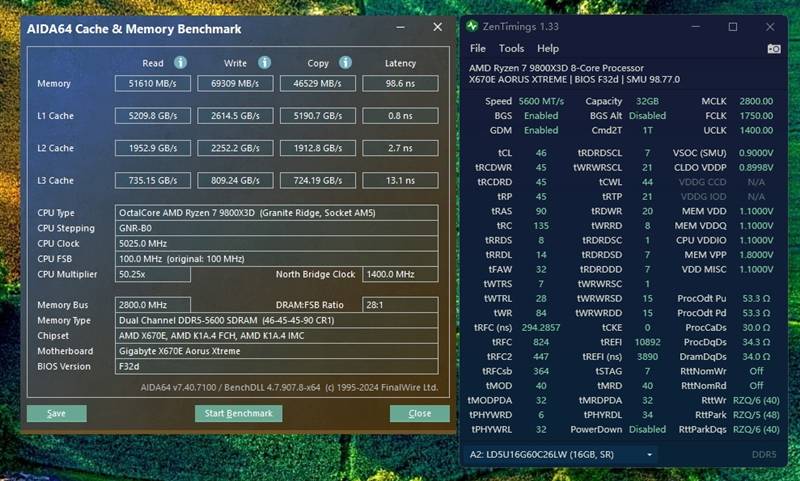Click the CPU Multiplier field 50.25x
The width and height of the screenshot is (800, 481).
point(153,274)
